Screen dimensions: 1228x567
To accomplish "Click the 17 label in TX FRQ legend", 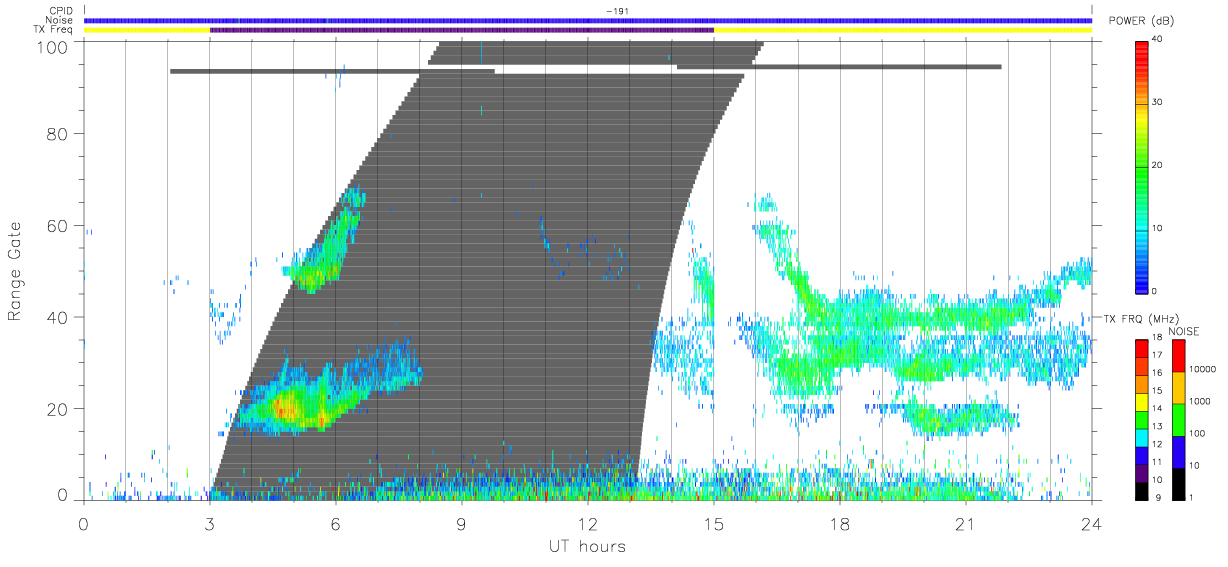I will click(1157, 355).
